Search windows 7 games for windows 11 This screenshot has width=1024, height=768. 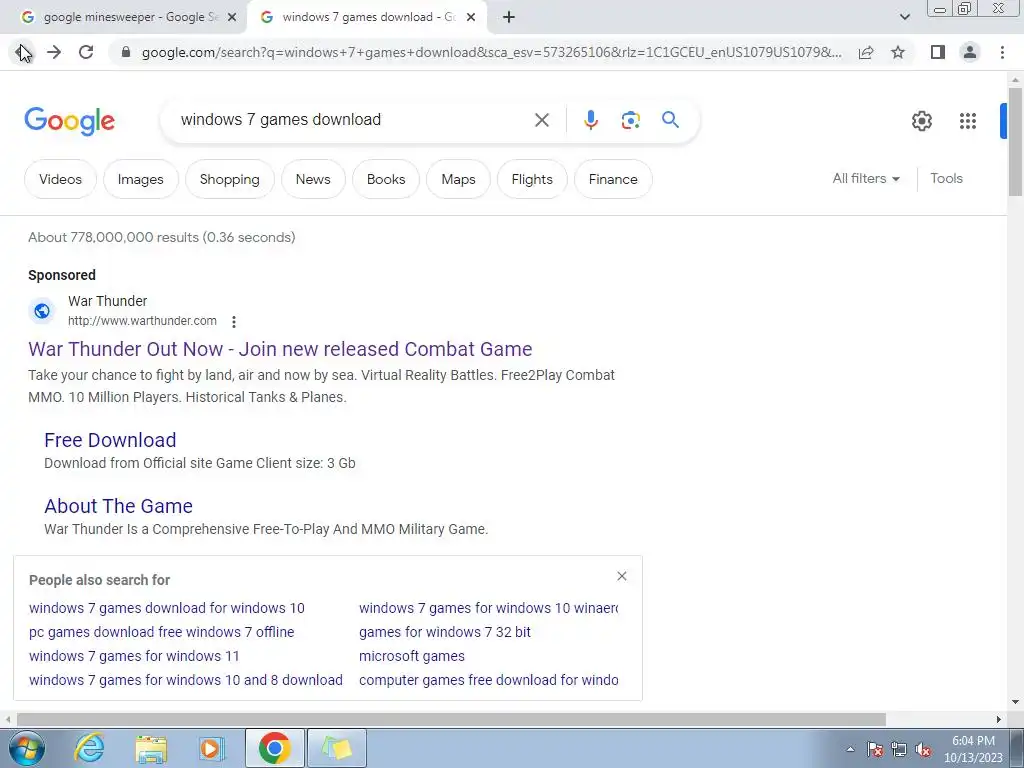pyautogui.click(x=134, y=656)
